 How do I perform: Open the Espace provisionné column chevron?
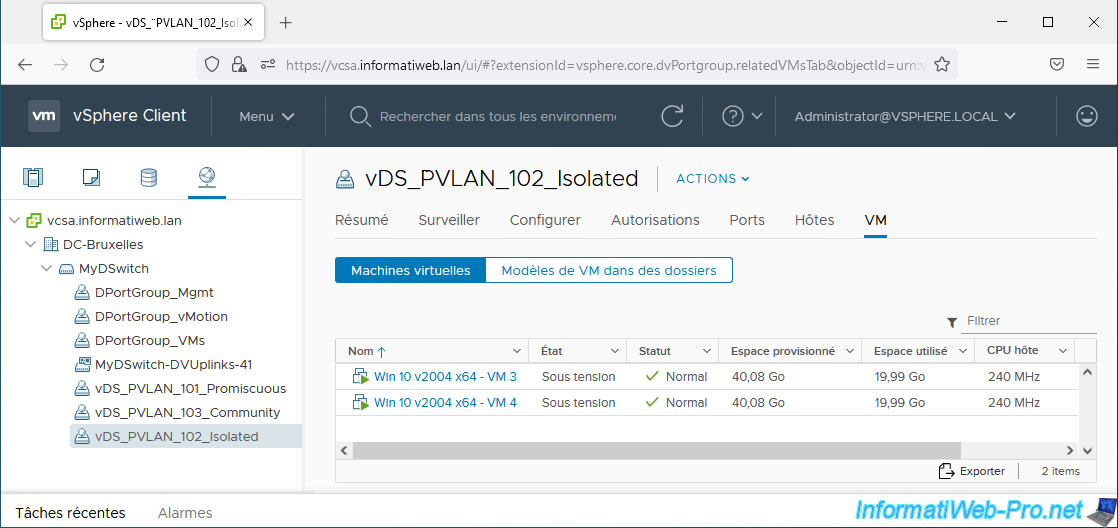[850, 351]
